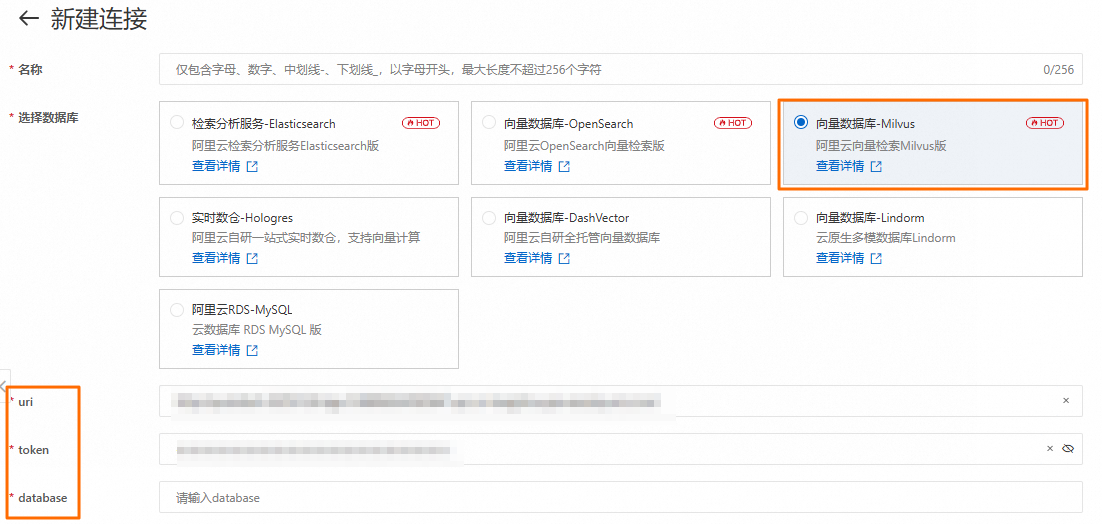Screen dimensions: 1102x524
Task: Select the 实时数仓-Hologres radio button
Action: pyautogui.click(x=176, y=218)
